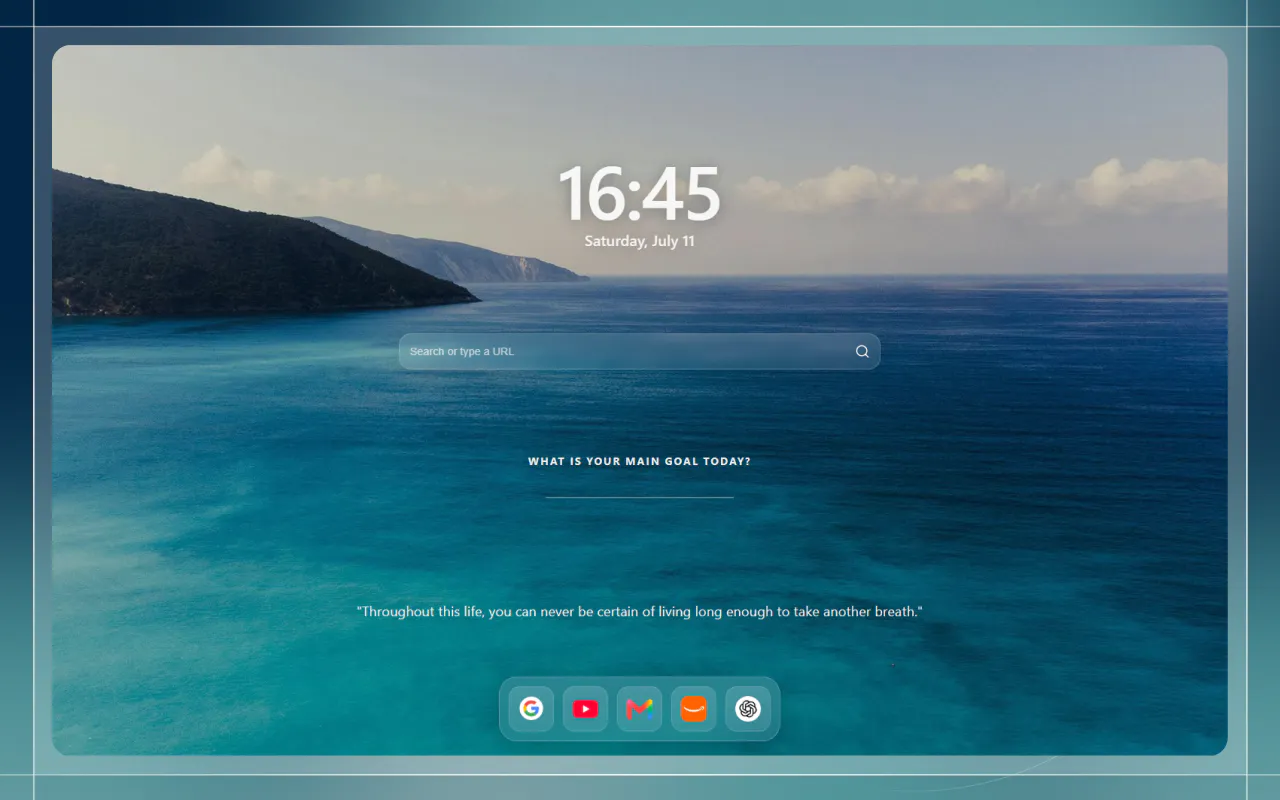Open the Amazon shortcut in the dock
1280x800 pixels.
[x=693, y=709]
